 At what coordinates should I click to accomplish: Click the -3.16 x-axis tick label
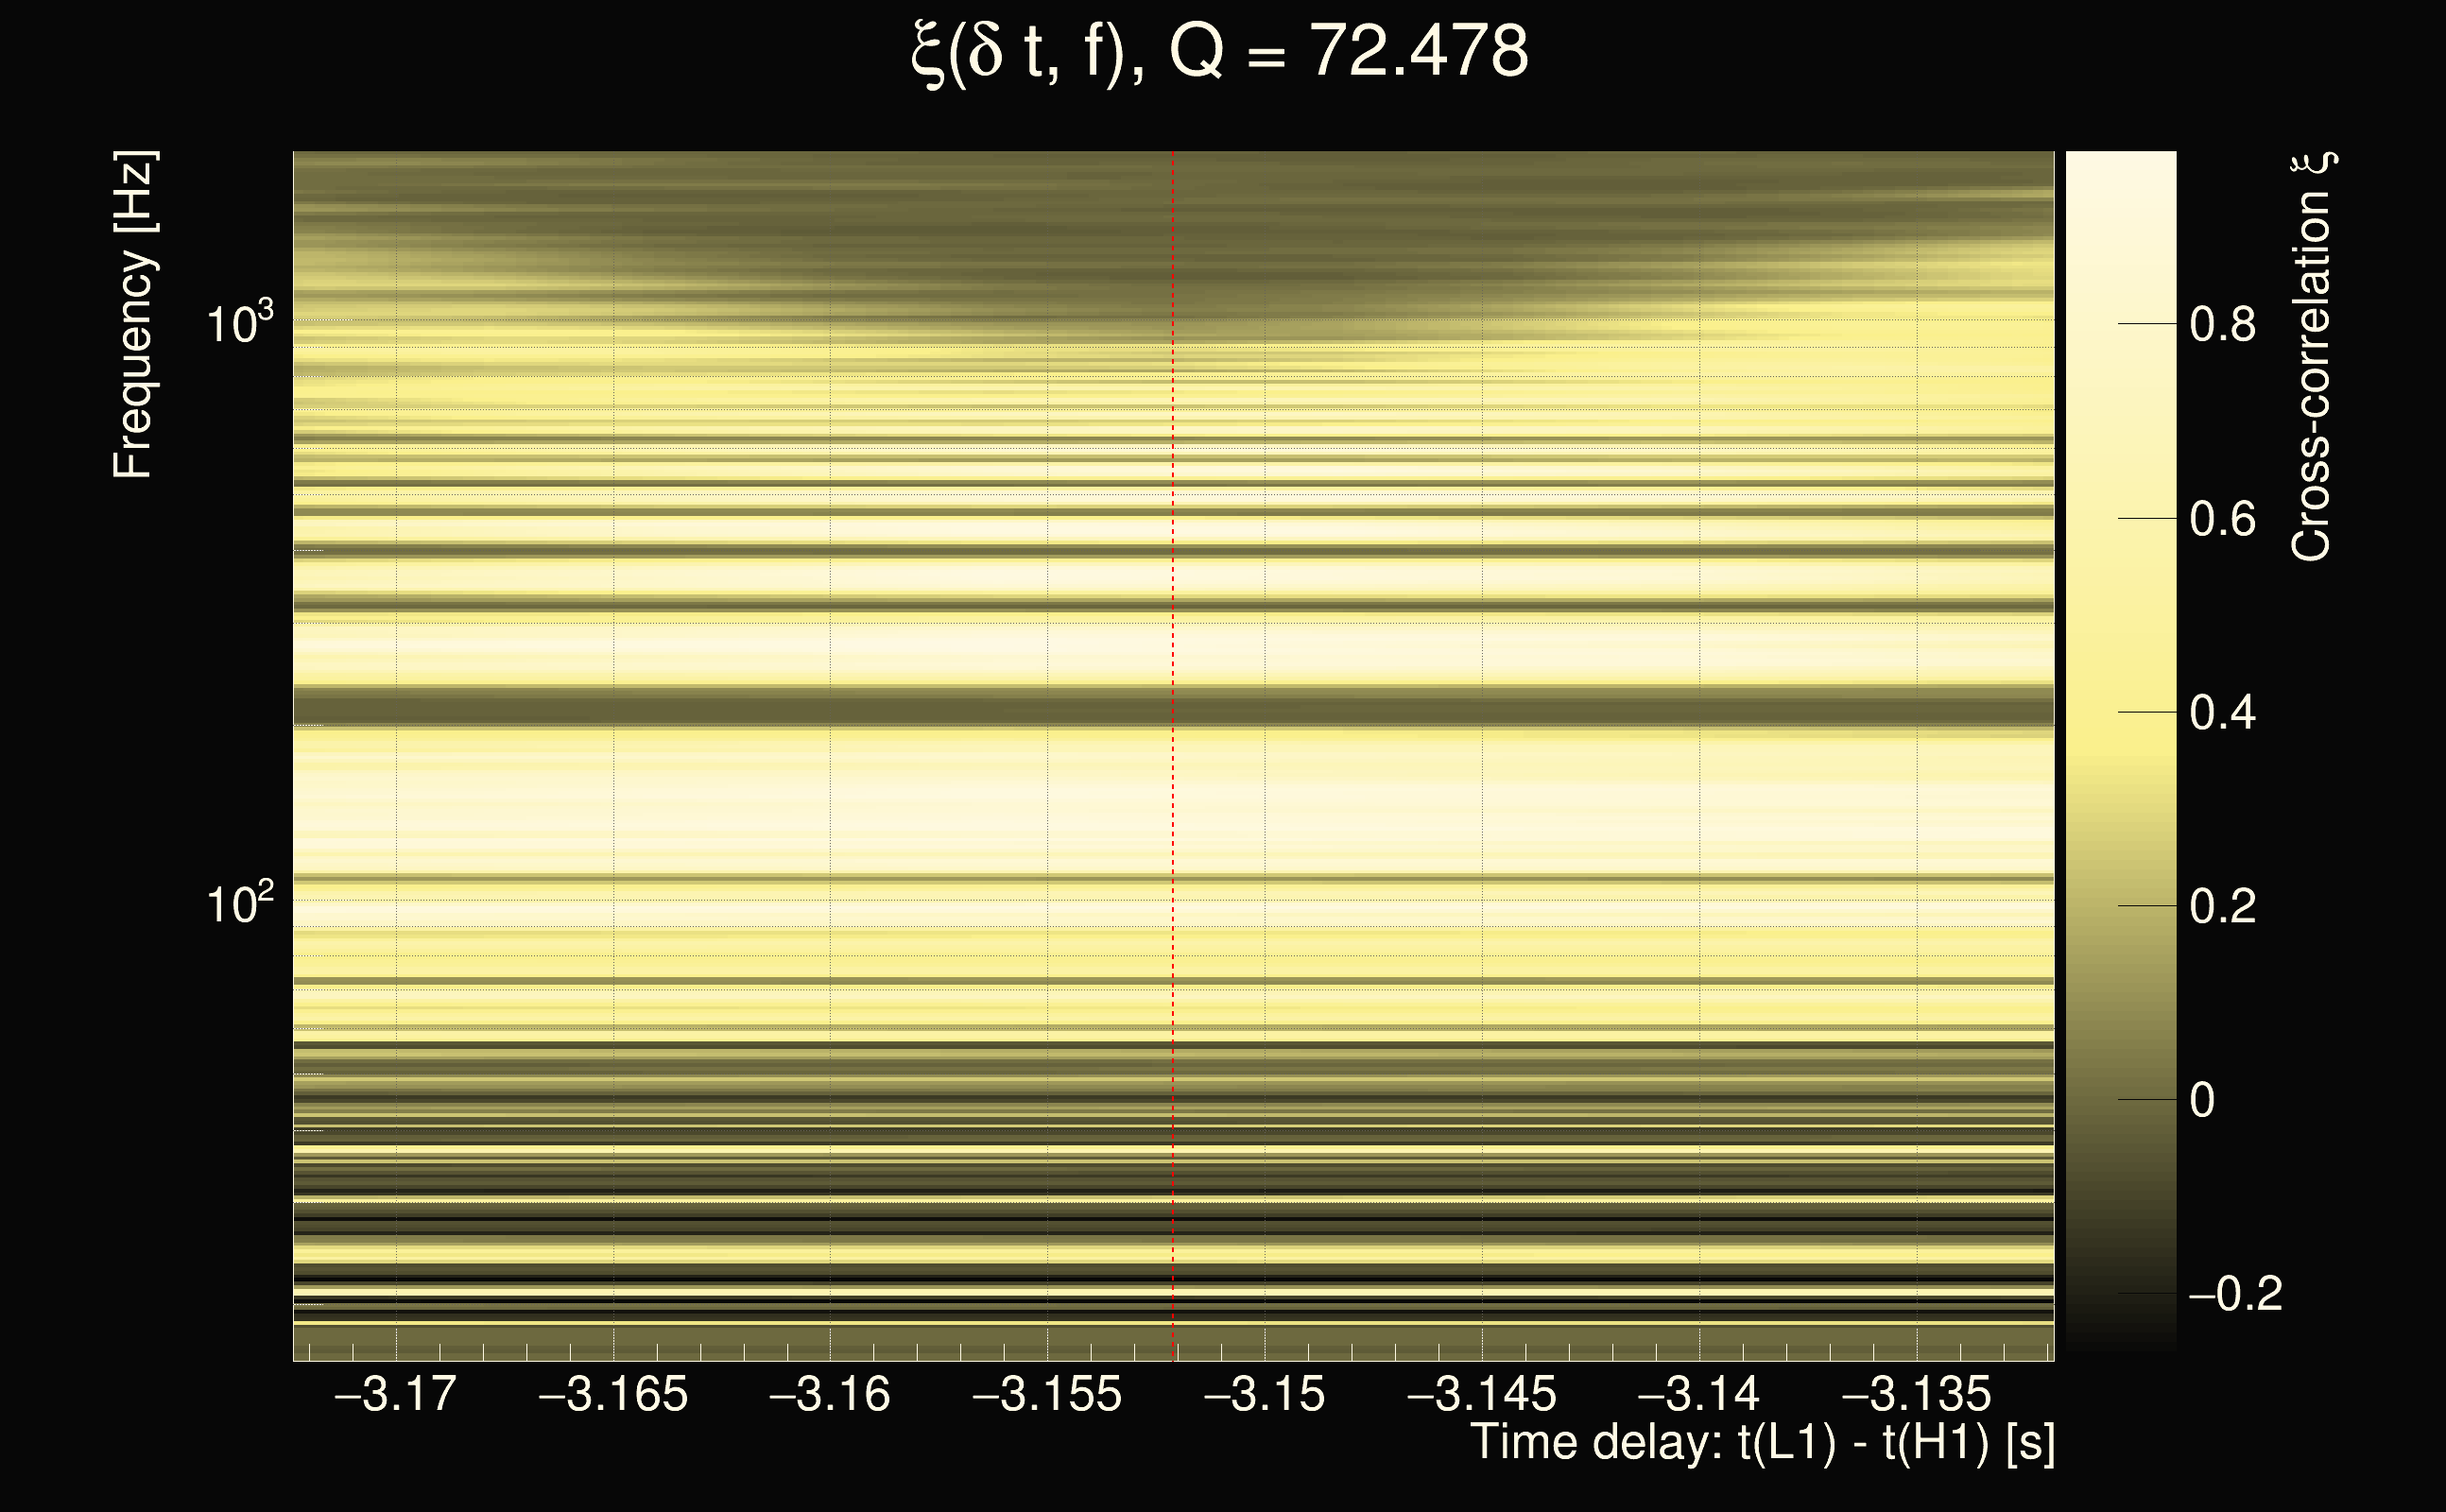(830, 1395)
